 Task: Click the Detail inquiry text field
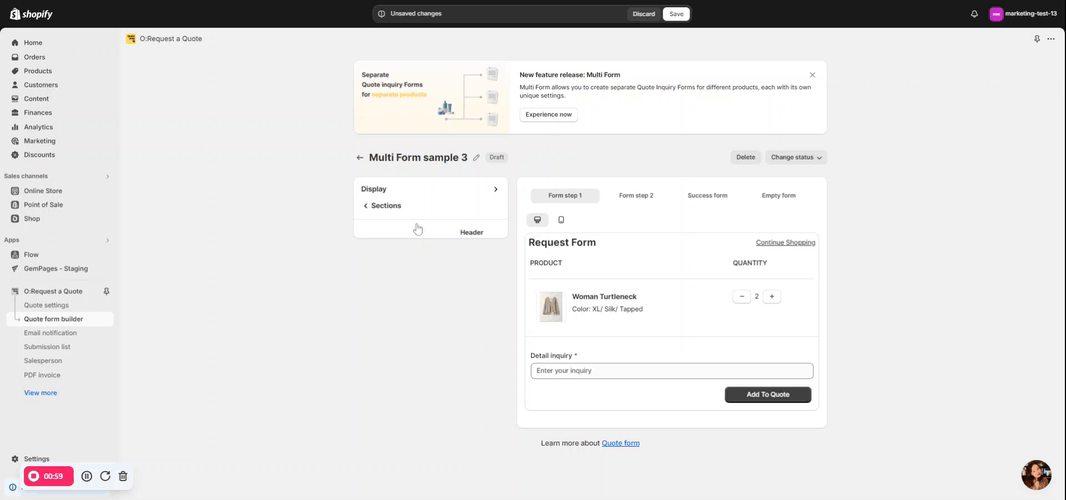pyautogui.click(x=671, y=371)
